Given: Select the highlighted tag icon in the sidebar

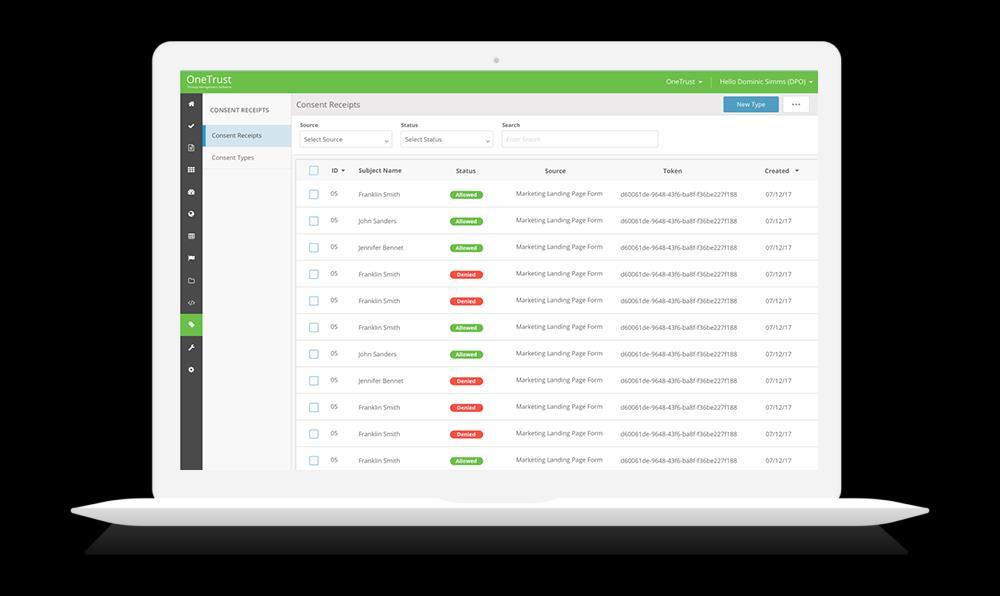Looking at the screenshot, I should [191, 325].
